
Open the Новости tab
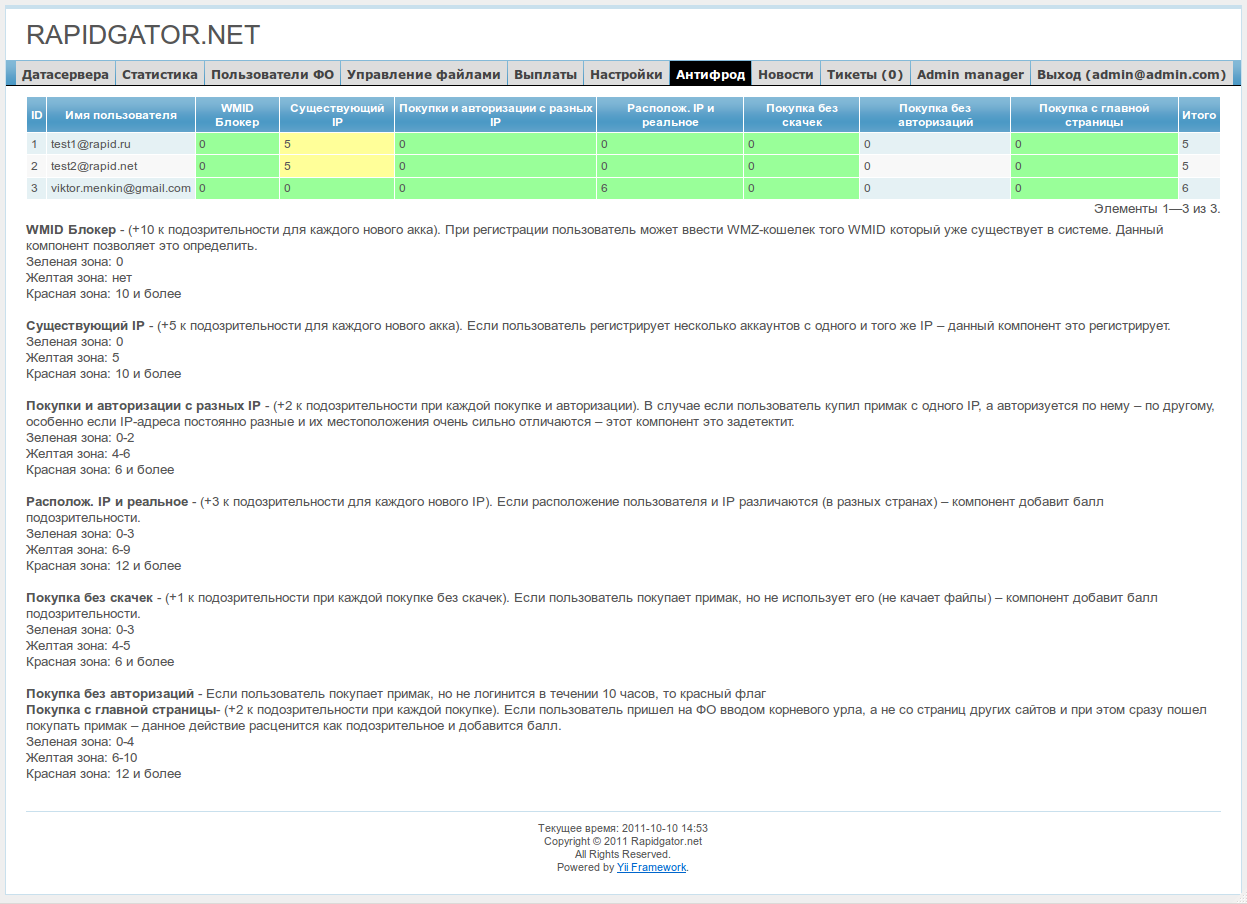785,74
